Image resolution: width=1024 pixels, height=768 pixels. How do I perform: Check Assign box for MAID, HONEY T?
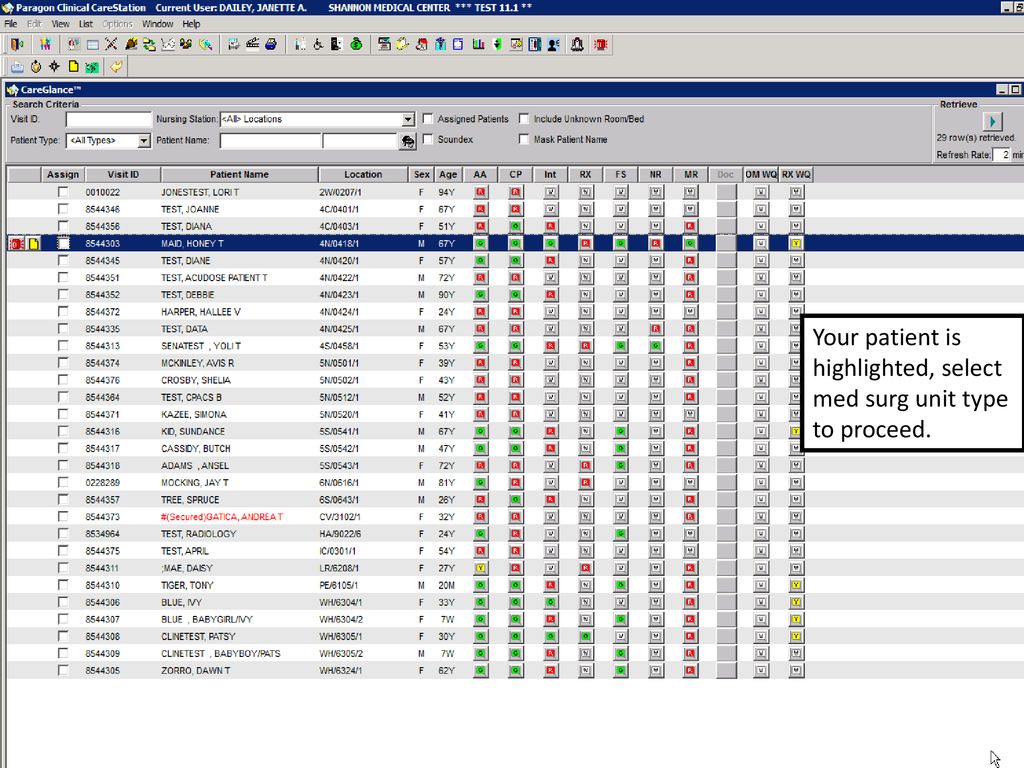[x=63, y=244]
